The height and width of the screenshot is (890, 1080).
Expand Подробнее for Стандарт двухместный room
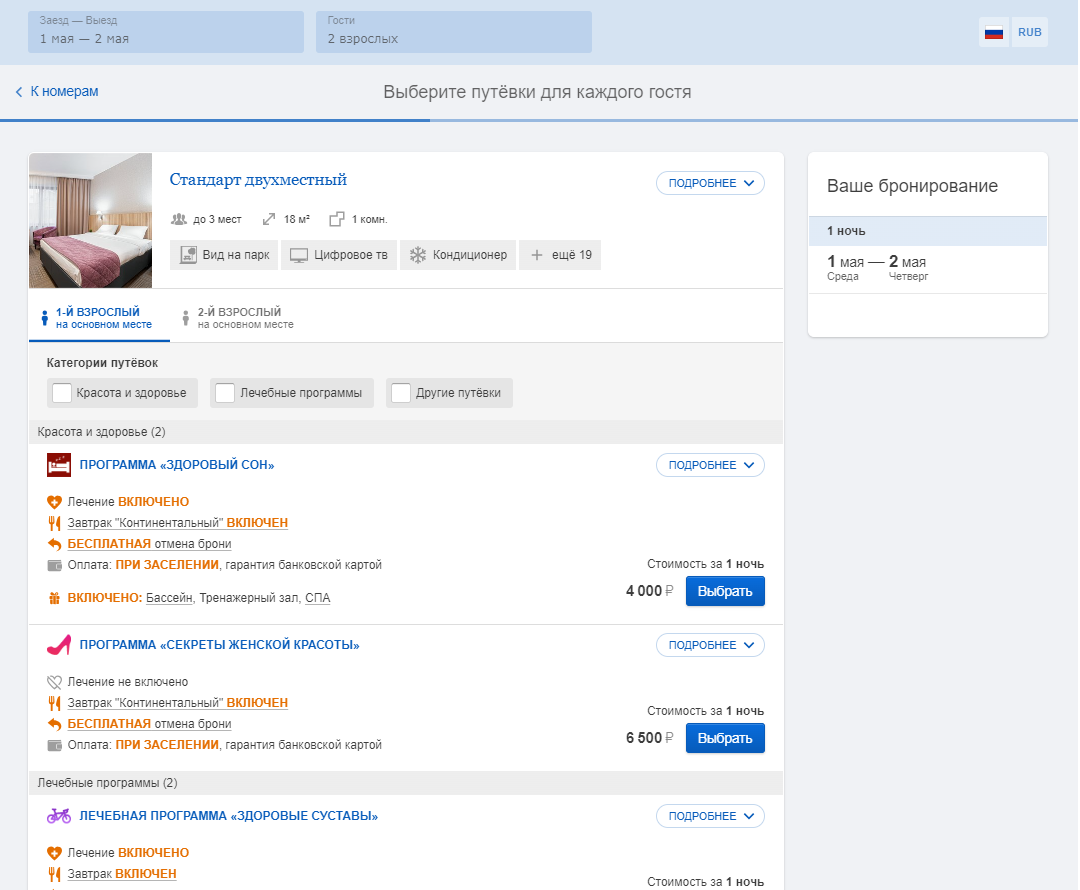click(710, 183)
